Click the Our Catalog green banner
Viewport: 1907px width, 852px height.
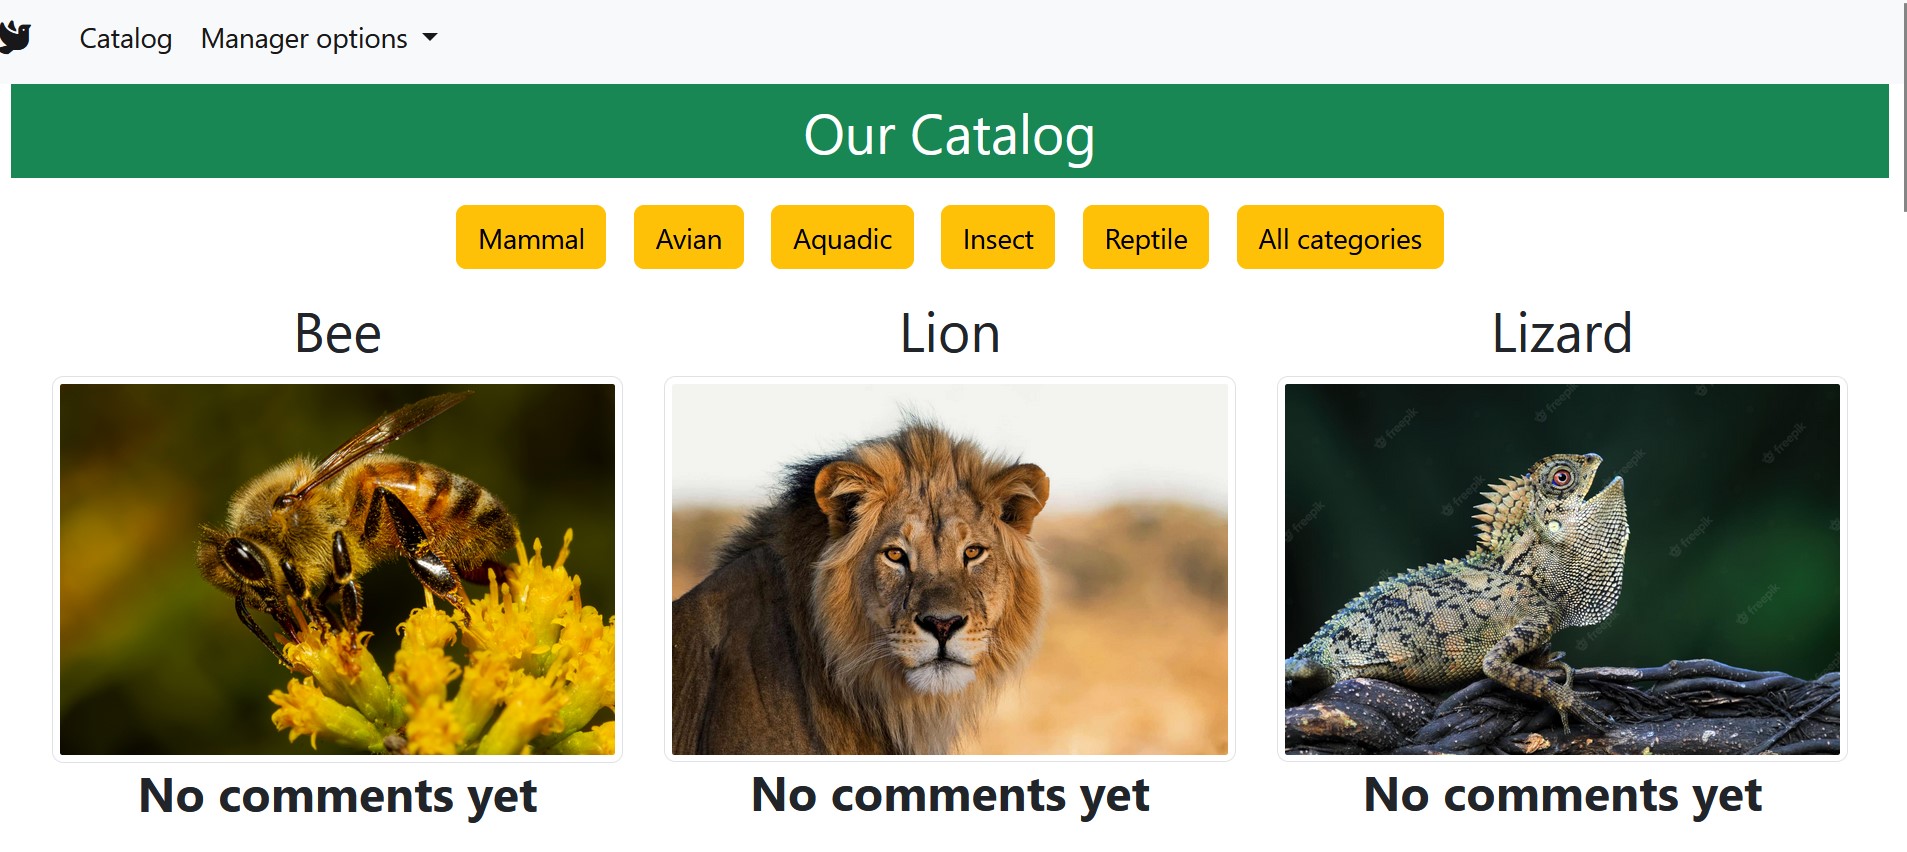tap(949, 132)
